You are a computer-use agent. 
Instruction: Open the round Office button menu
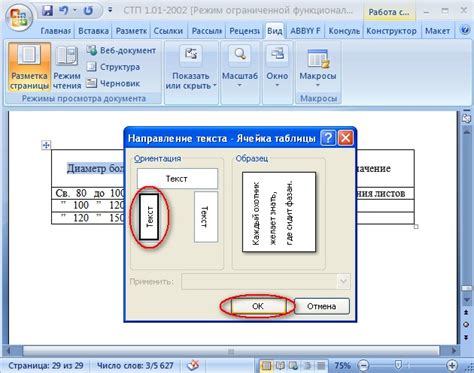coord(18,17)
